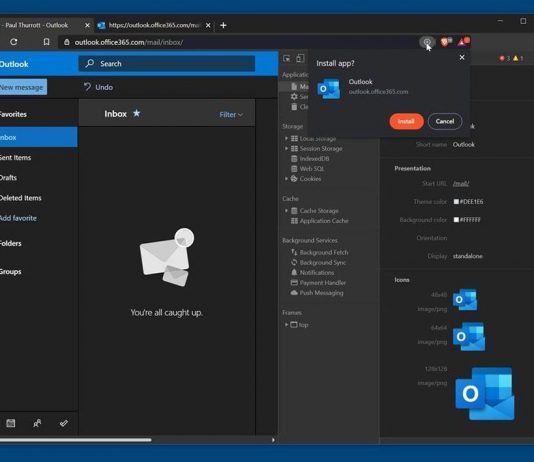Toggle the DevTools device toolbar icon
The image size is (534, 462).
pyautogui.click(x=300, y=59)
